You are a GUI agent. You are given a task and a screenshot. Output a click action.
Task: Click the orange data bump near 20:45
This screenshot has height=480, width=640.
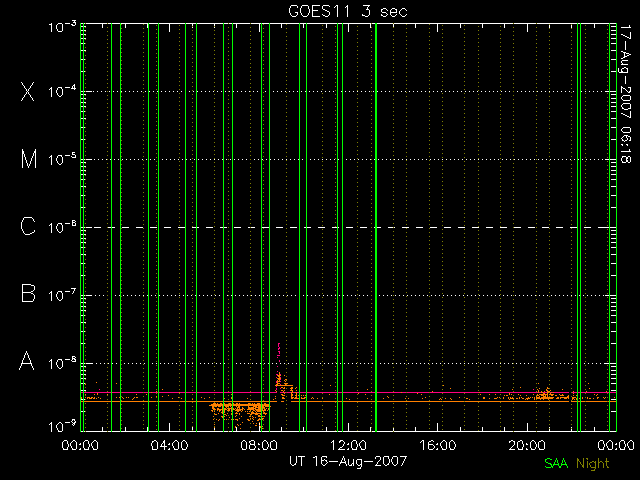click(x=544, y=393)
